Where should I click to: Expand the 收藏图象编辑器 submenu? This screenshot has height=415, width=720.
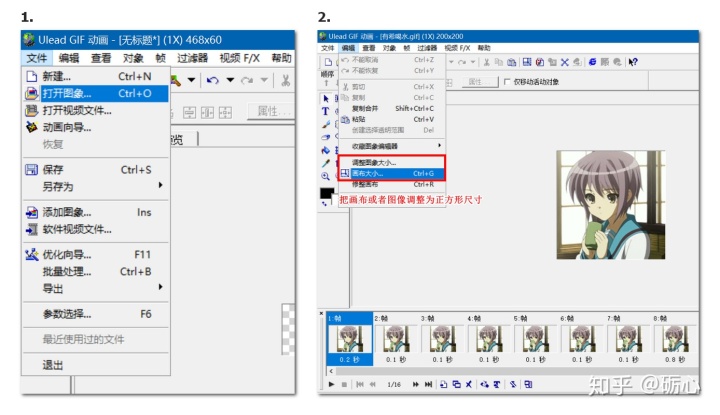tap(393, 146)
